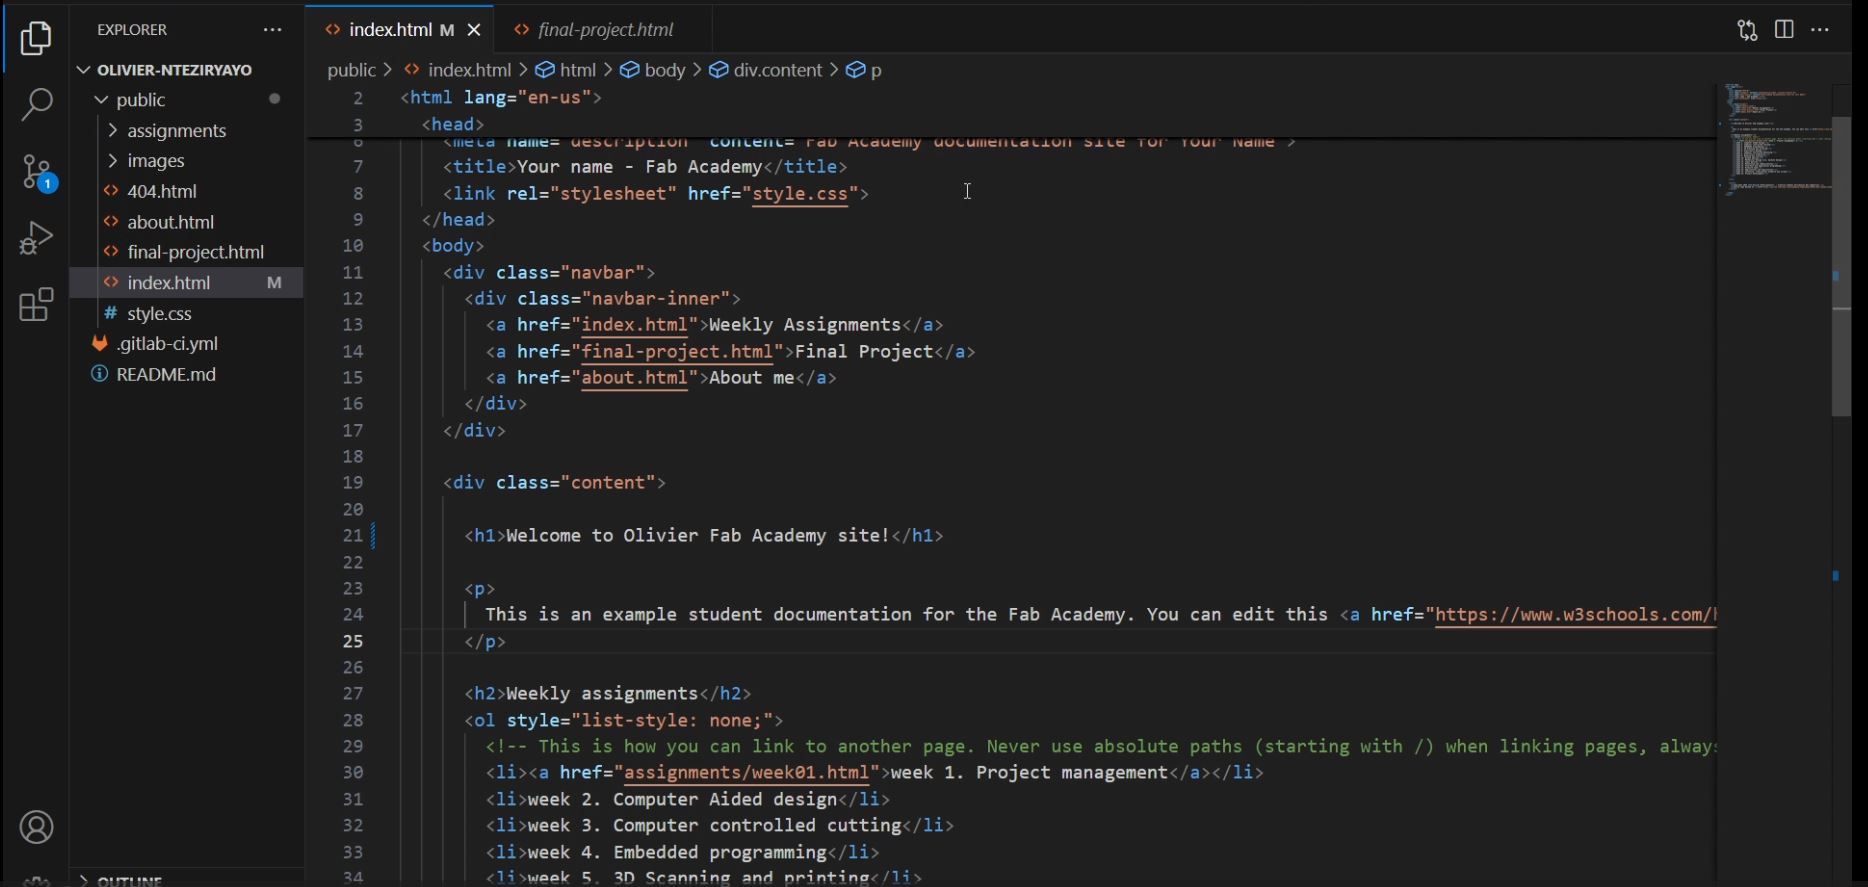This screenshot has height=887, width=1868.
Task: Expand the OUTLINE section
Action: (x=129, y=880)
